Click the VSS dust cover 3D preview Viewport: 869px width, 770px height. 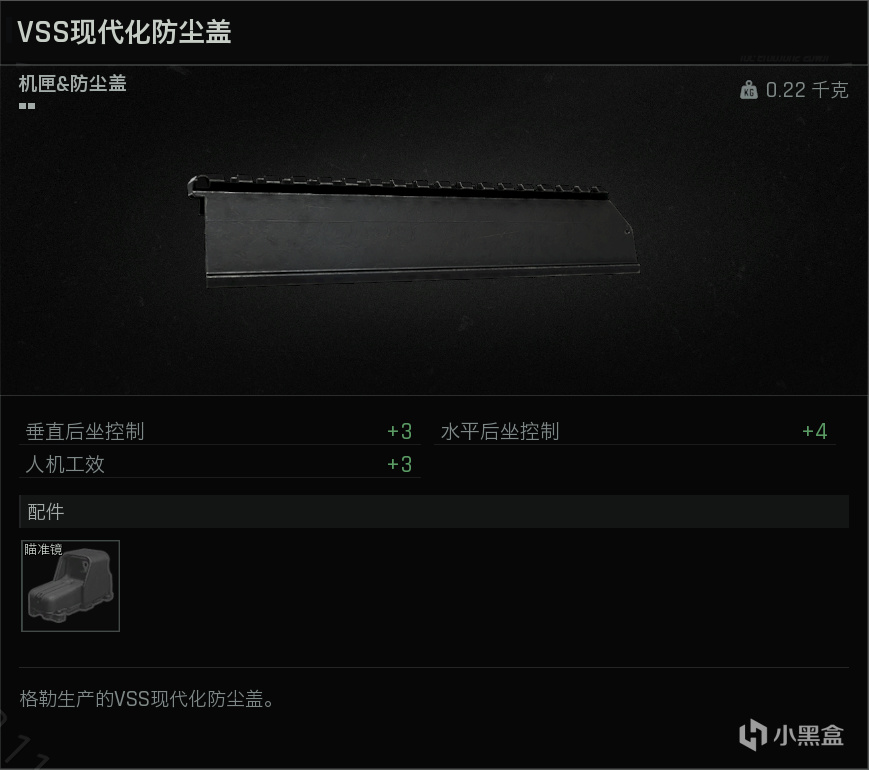(413, 231)
